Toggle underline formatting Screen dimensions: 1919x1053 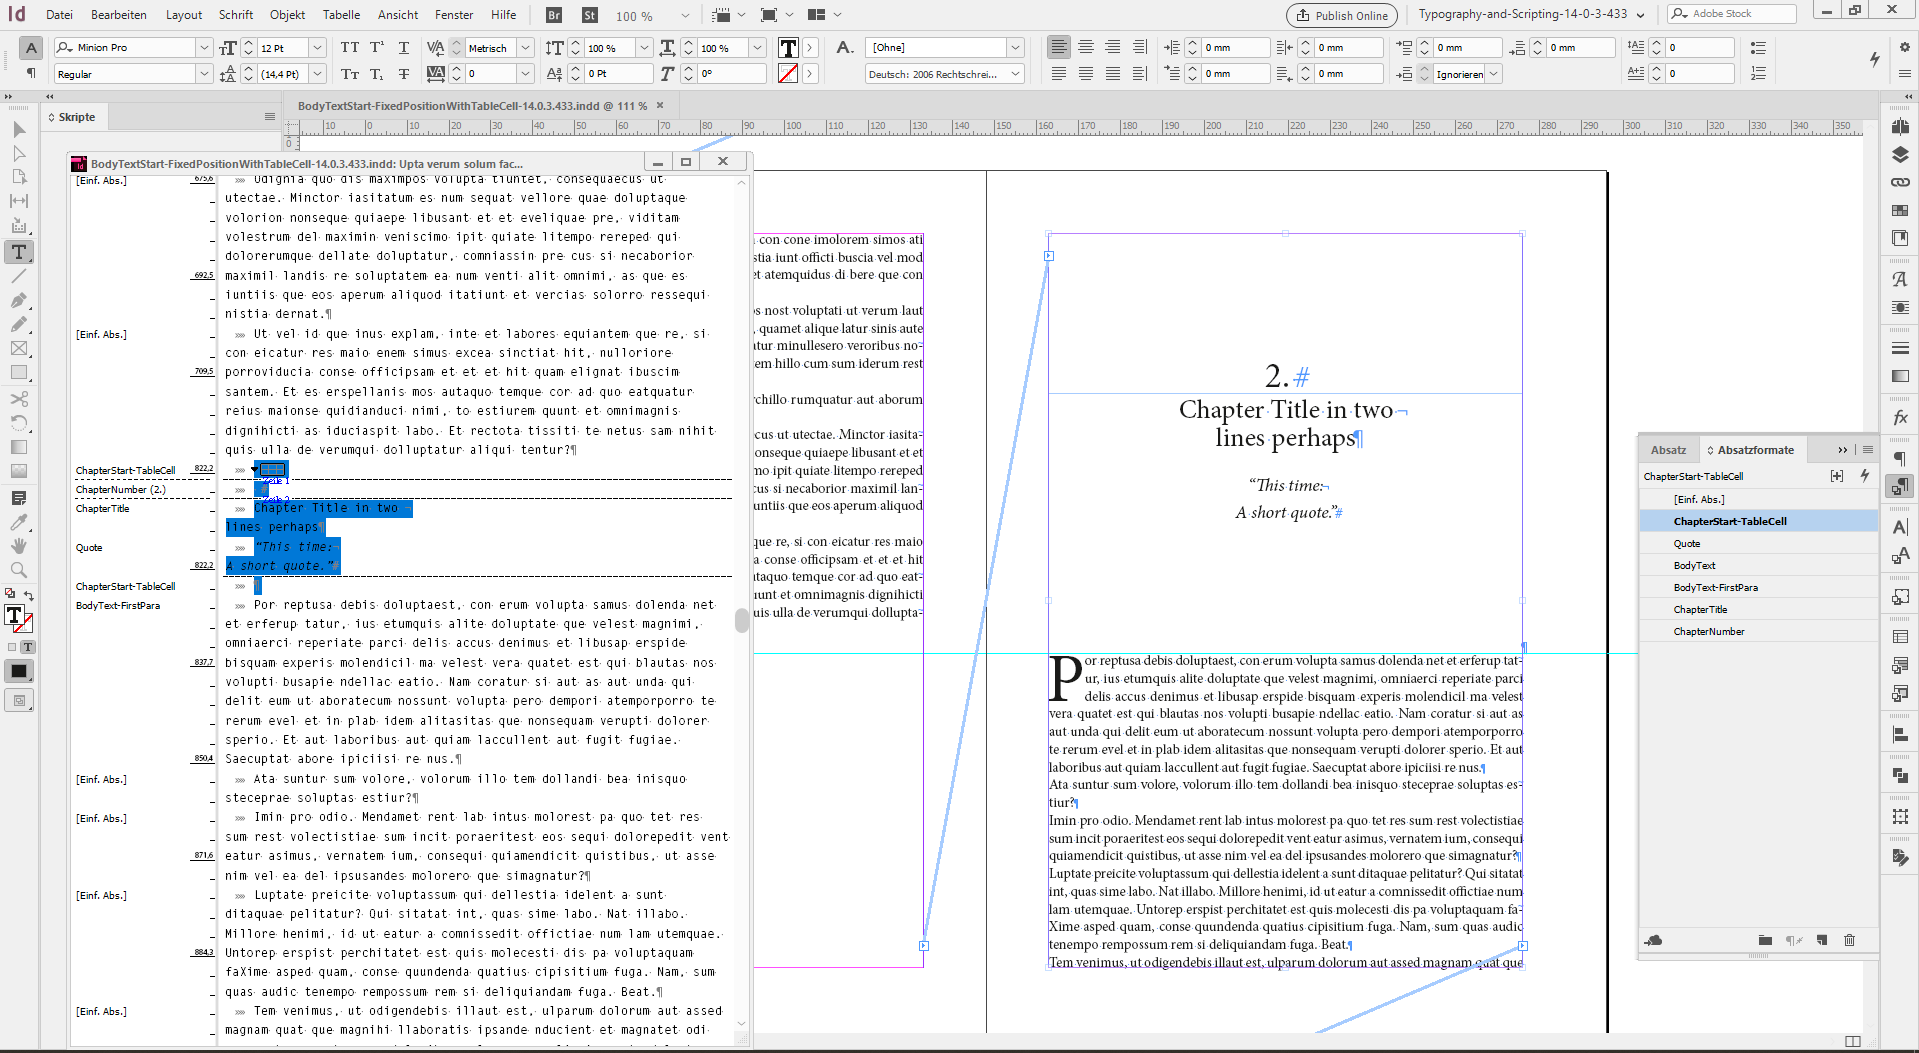[x=404, y=47]
